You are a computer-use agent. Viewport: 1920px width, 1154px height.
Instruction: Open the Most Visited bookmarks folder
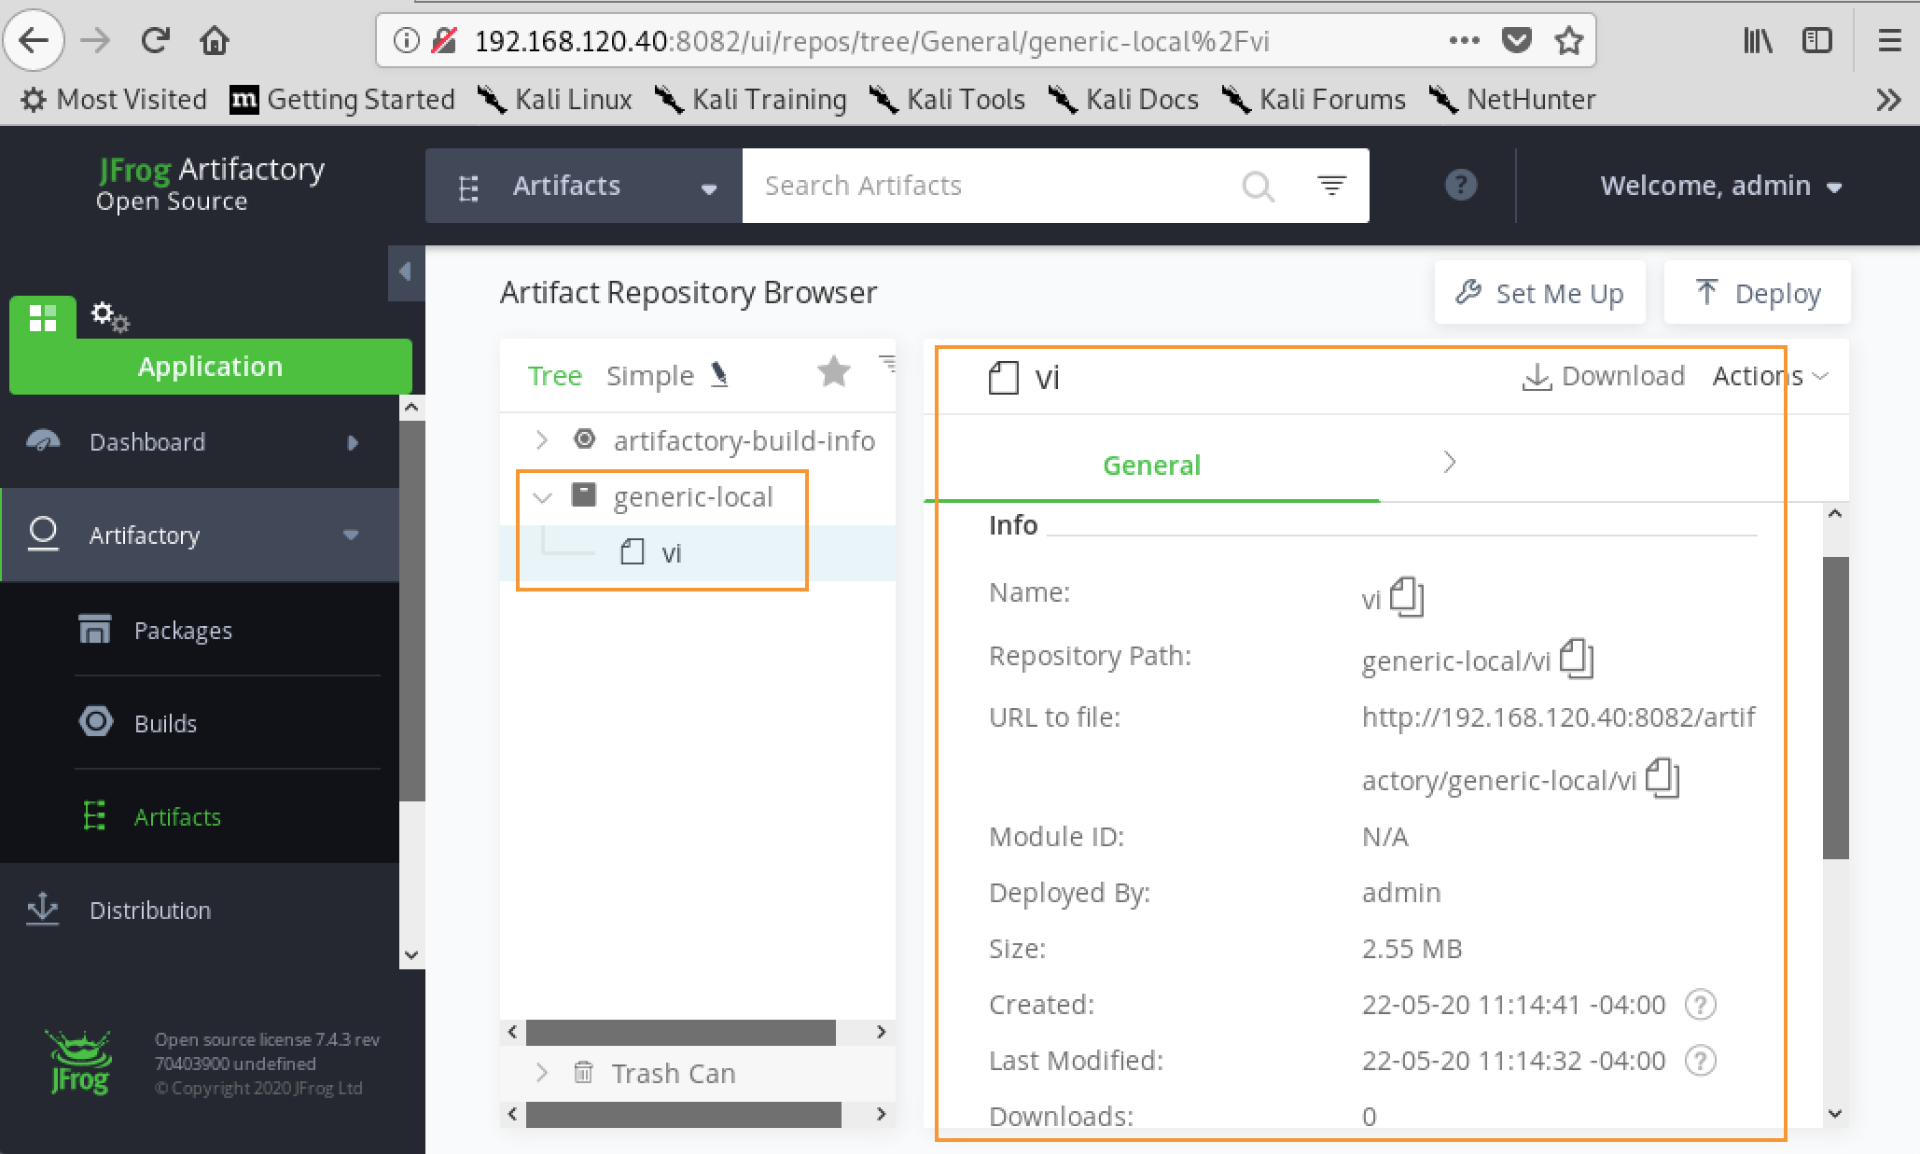114,100
